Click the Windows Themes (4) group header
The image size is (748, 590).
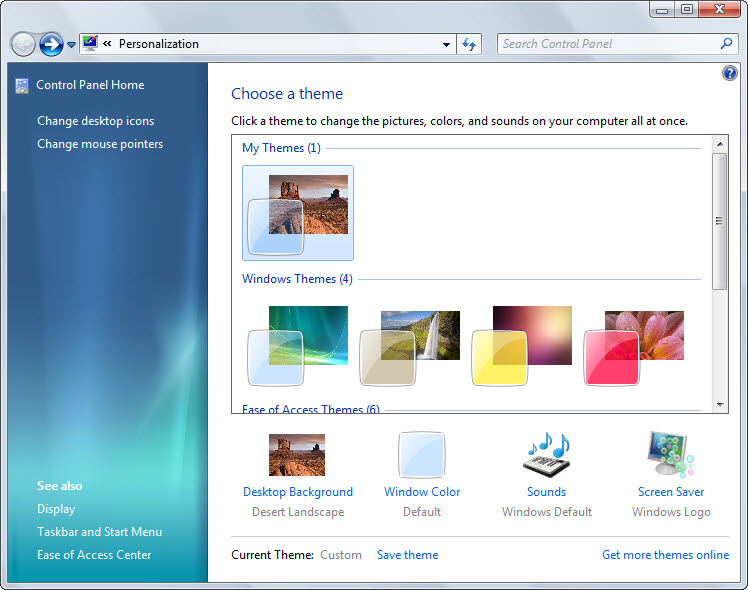297,279
